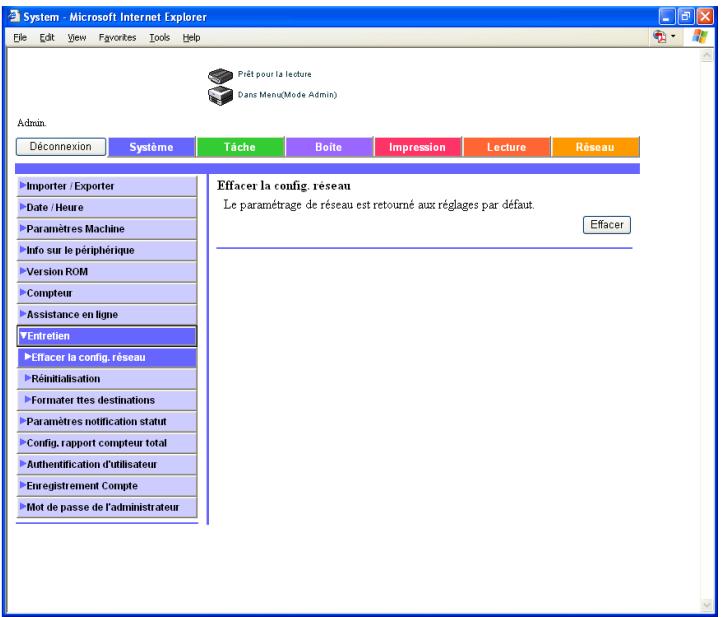
Task: Click the Internet Explorer title bar icon
Action: 14,17
